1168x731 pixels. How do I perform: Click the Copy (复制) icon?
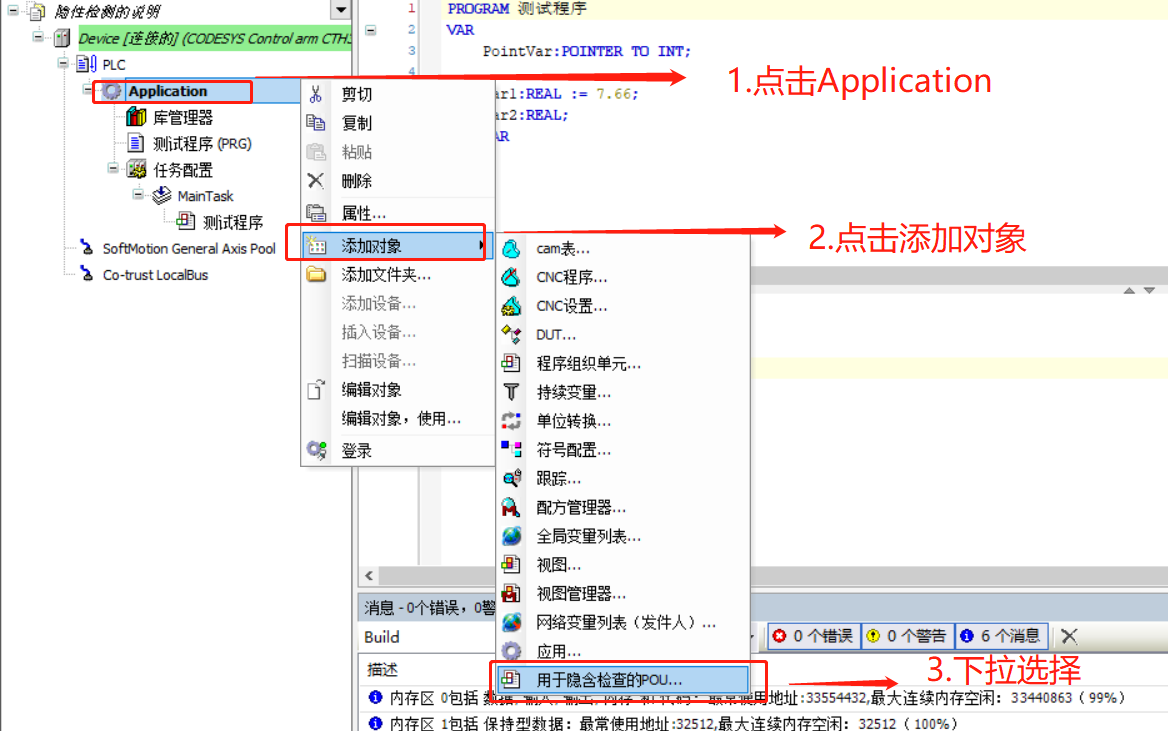pyautogui.click(x=316, y=122)
